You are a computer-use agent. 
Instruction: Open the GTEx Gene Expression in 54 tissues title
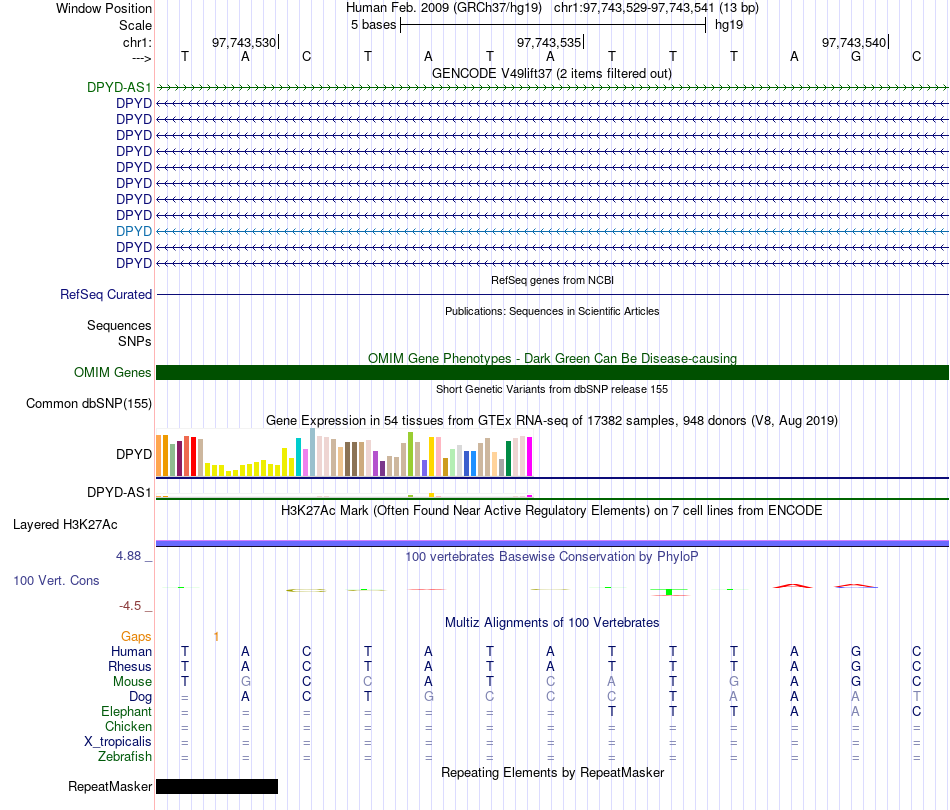click(x=552, y=420)
